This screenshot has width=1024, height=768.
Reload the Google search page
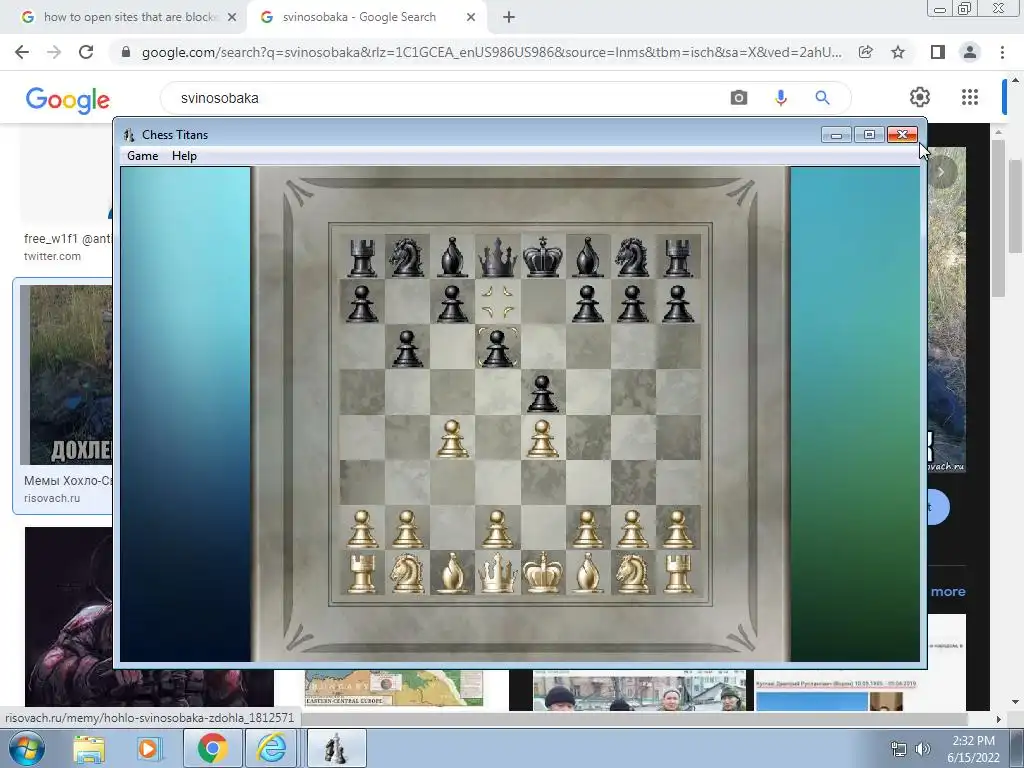click(x=86, y=52)
